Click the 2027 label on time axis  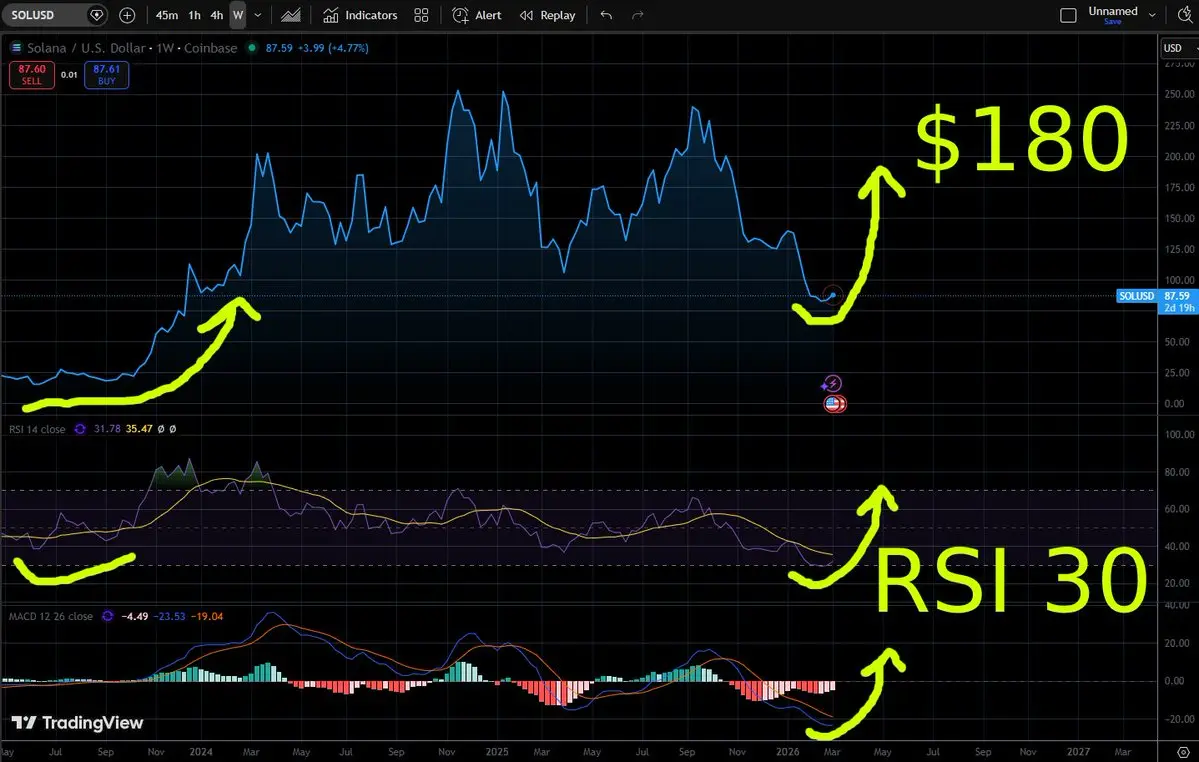[1078, 751]
